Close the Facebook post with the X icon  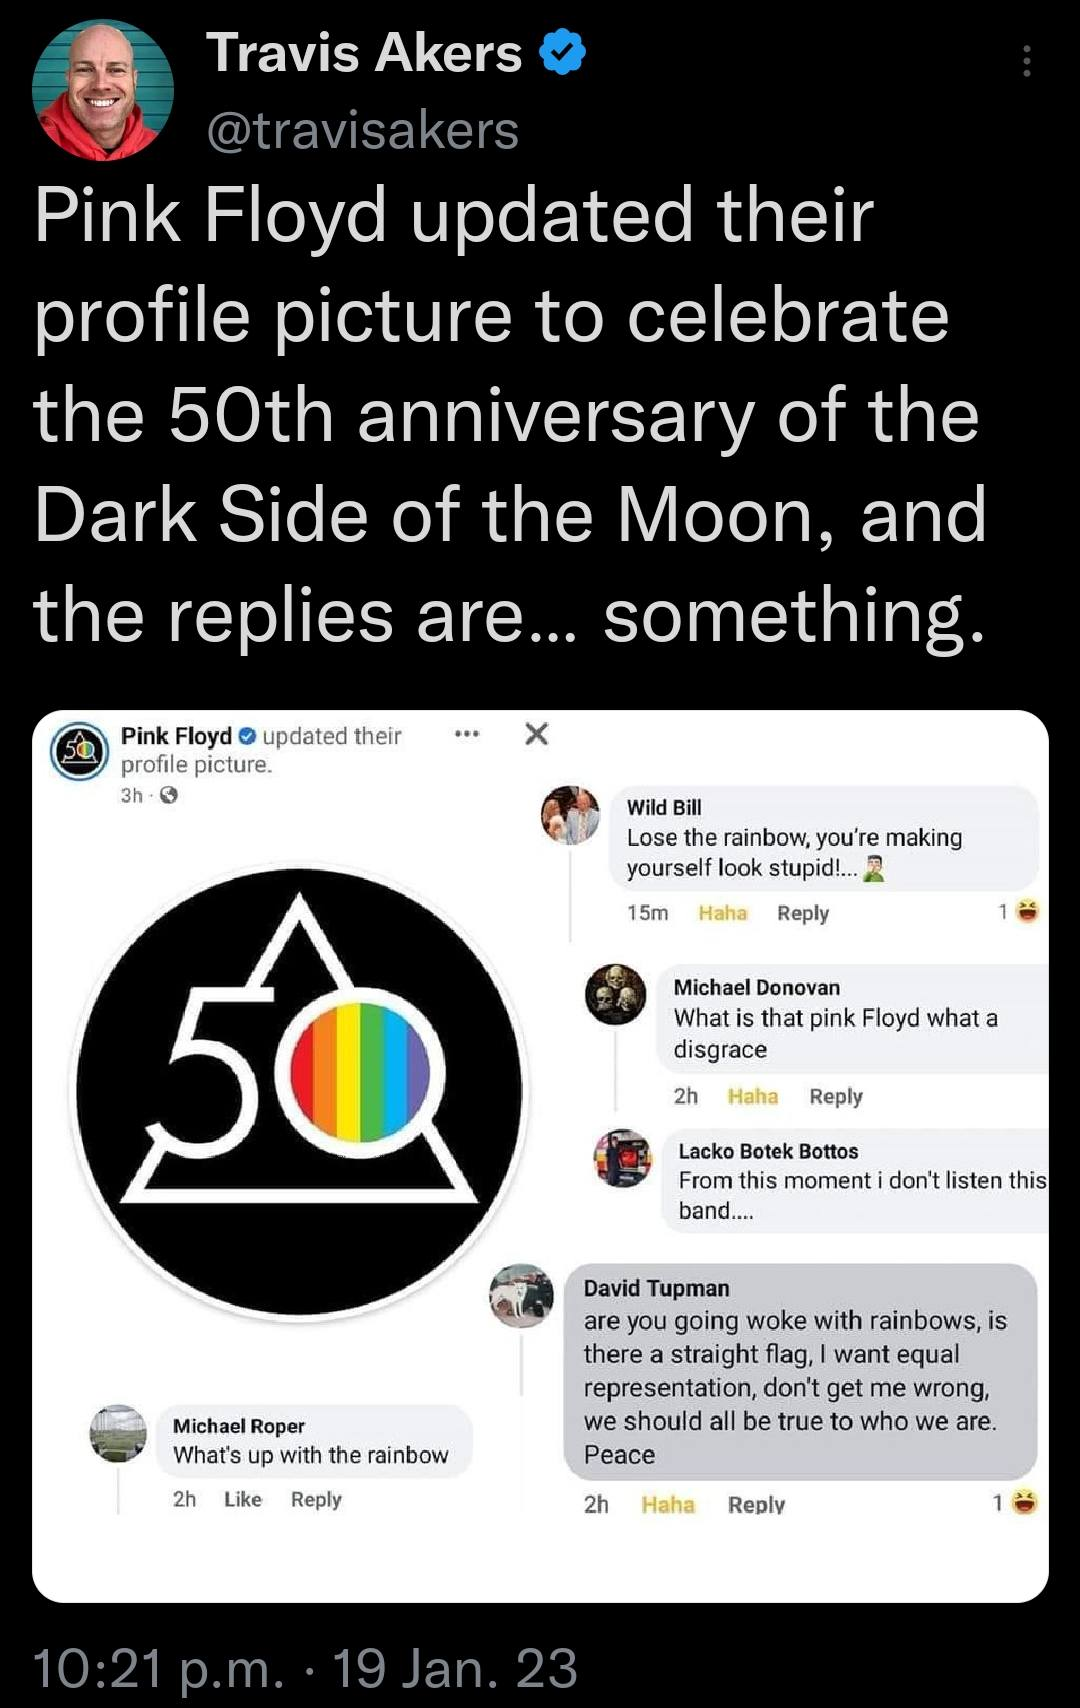[x=537, y=733]
